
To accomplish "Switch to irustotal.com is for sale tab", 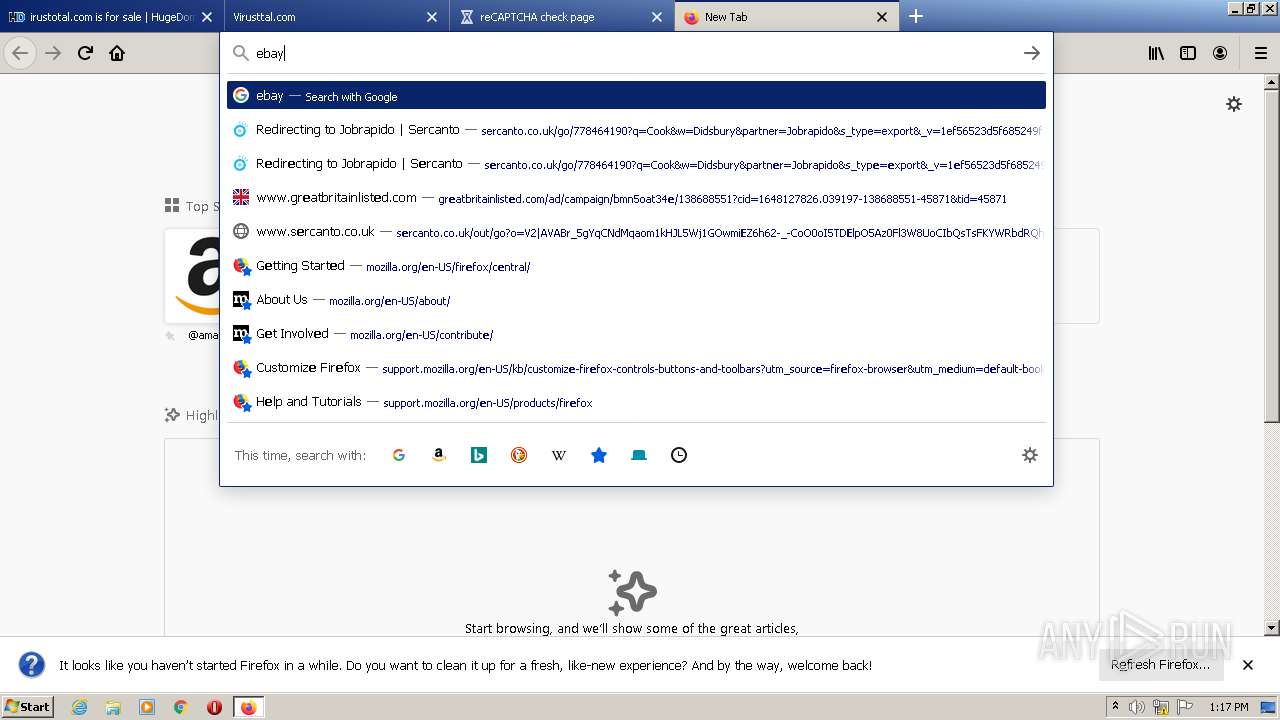I will click(x=112, y=17).
